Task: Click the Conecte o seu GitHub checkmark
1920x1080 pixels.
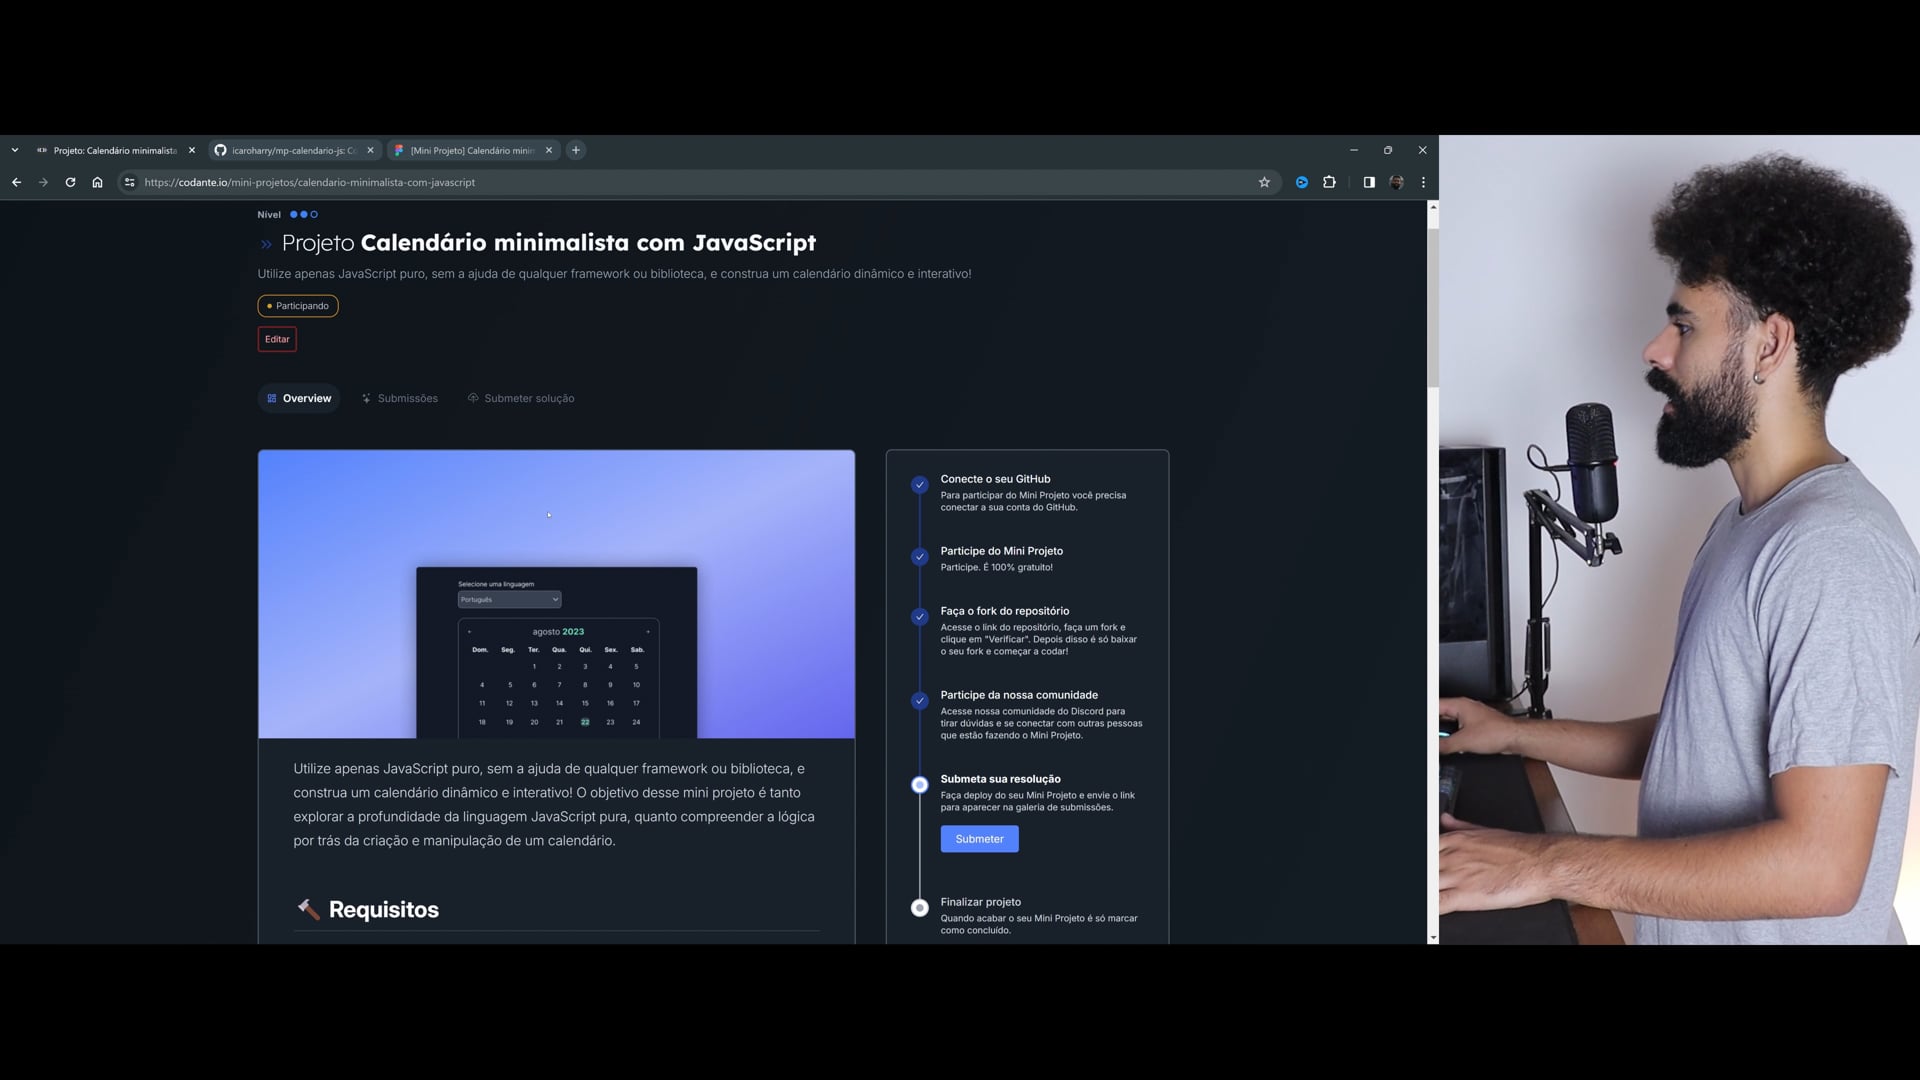Action: click(x=919, y=485)
